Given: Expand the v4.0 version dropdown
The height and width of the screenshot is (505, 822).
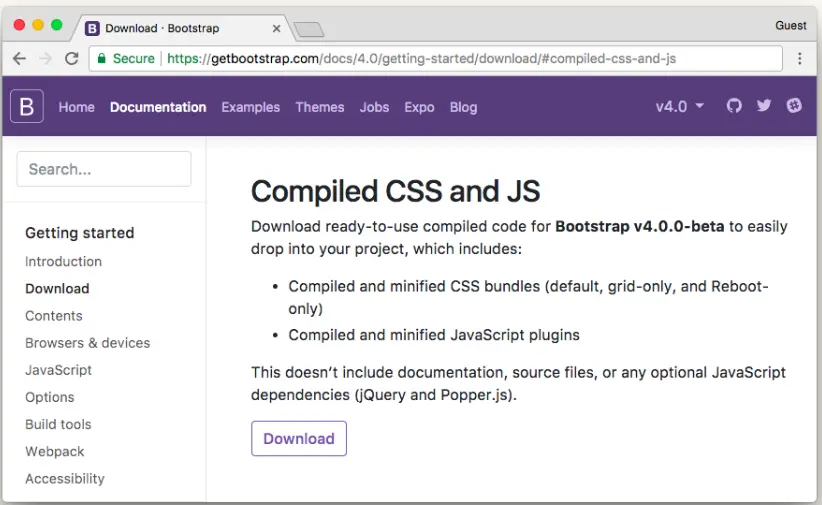Looking at the screenshot, I should (x=679, y=106).
